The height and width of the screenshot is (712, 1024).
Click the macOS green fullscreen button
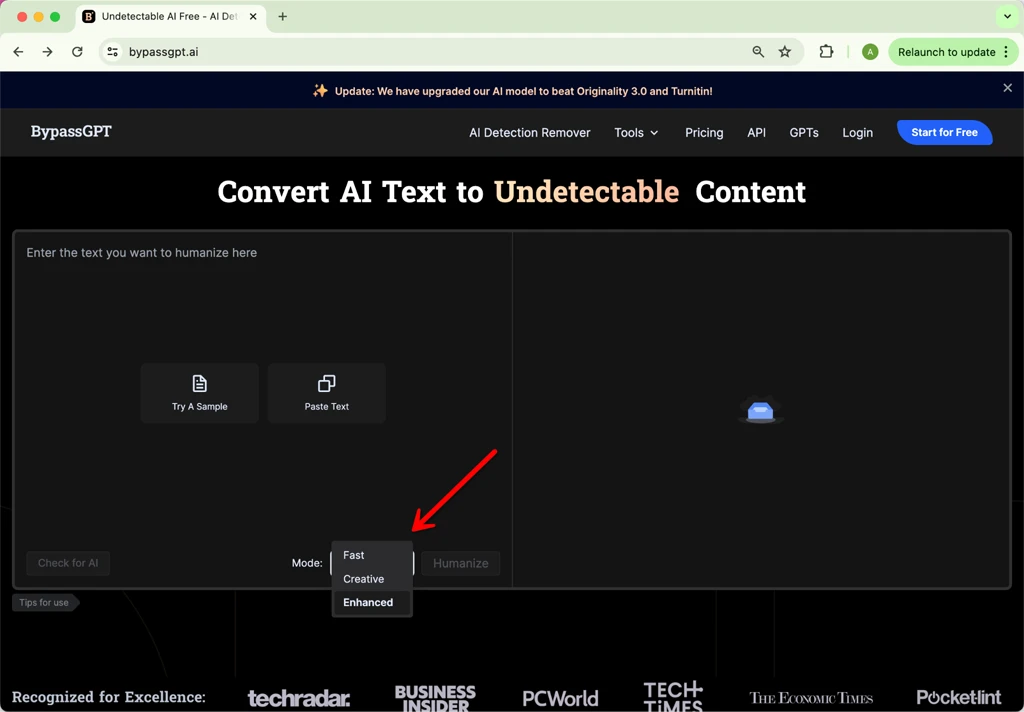pos(55,17)
